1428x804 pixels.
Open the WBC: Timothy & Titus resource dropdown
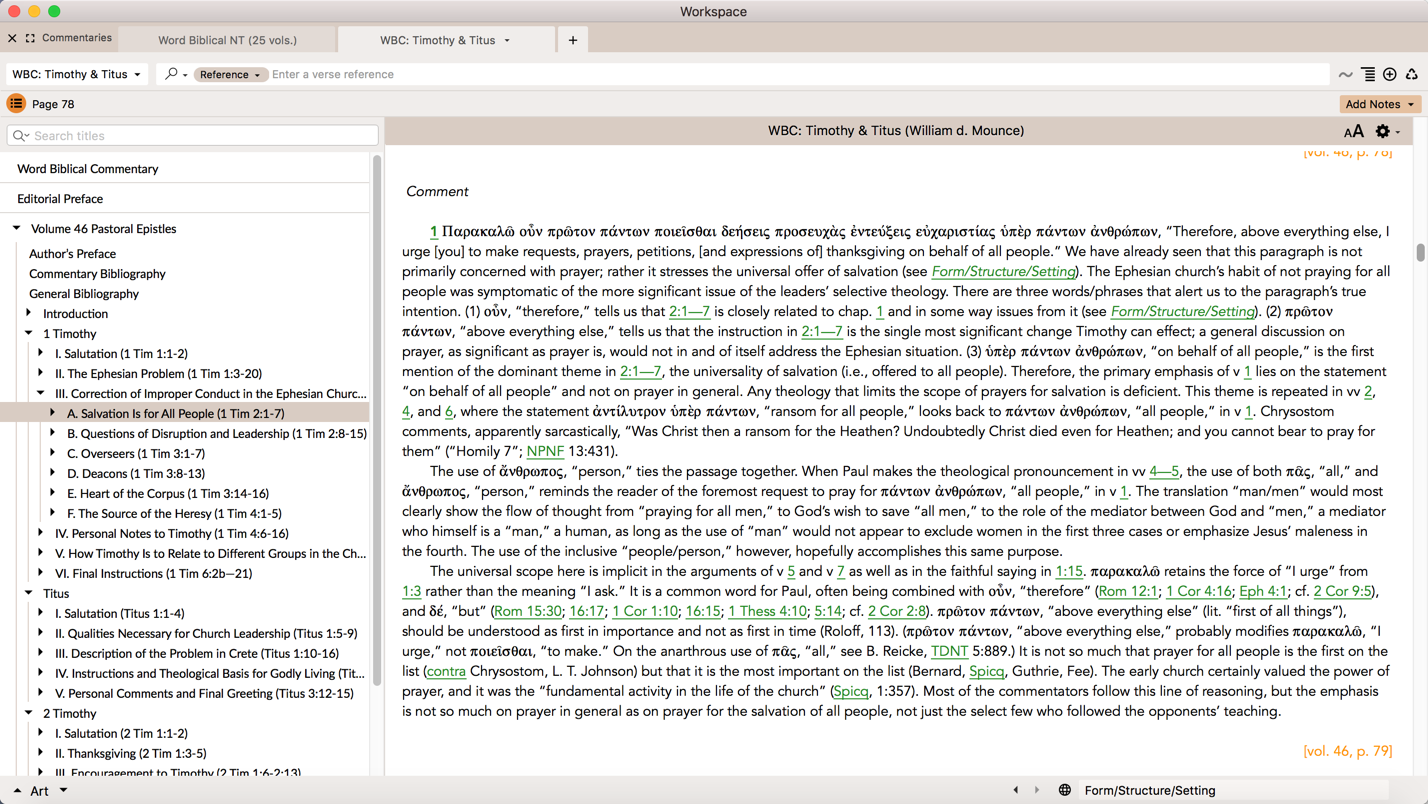click(76, 74)
